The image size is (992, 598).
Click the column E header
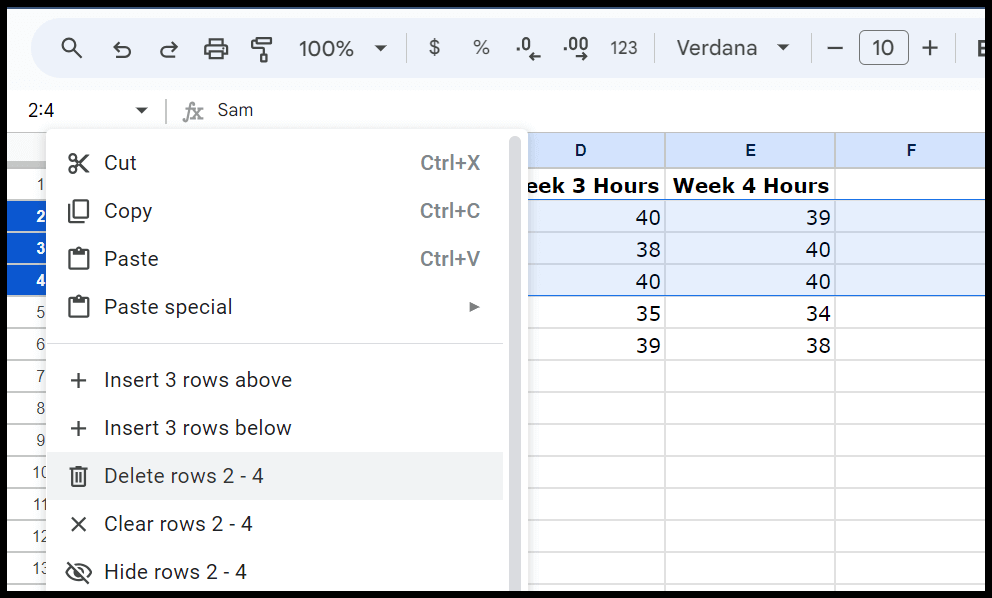(x=750, y=151)
